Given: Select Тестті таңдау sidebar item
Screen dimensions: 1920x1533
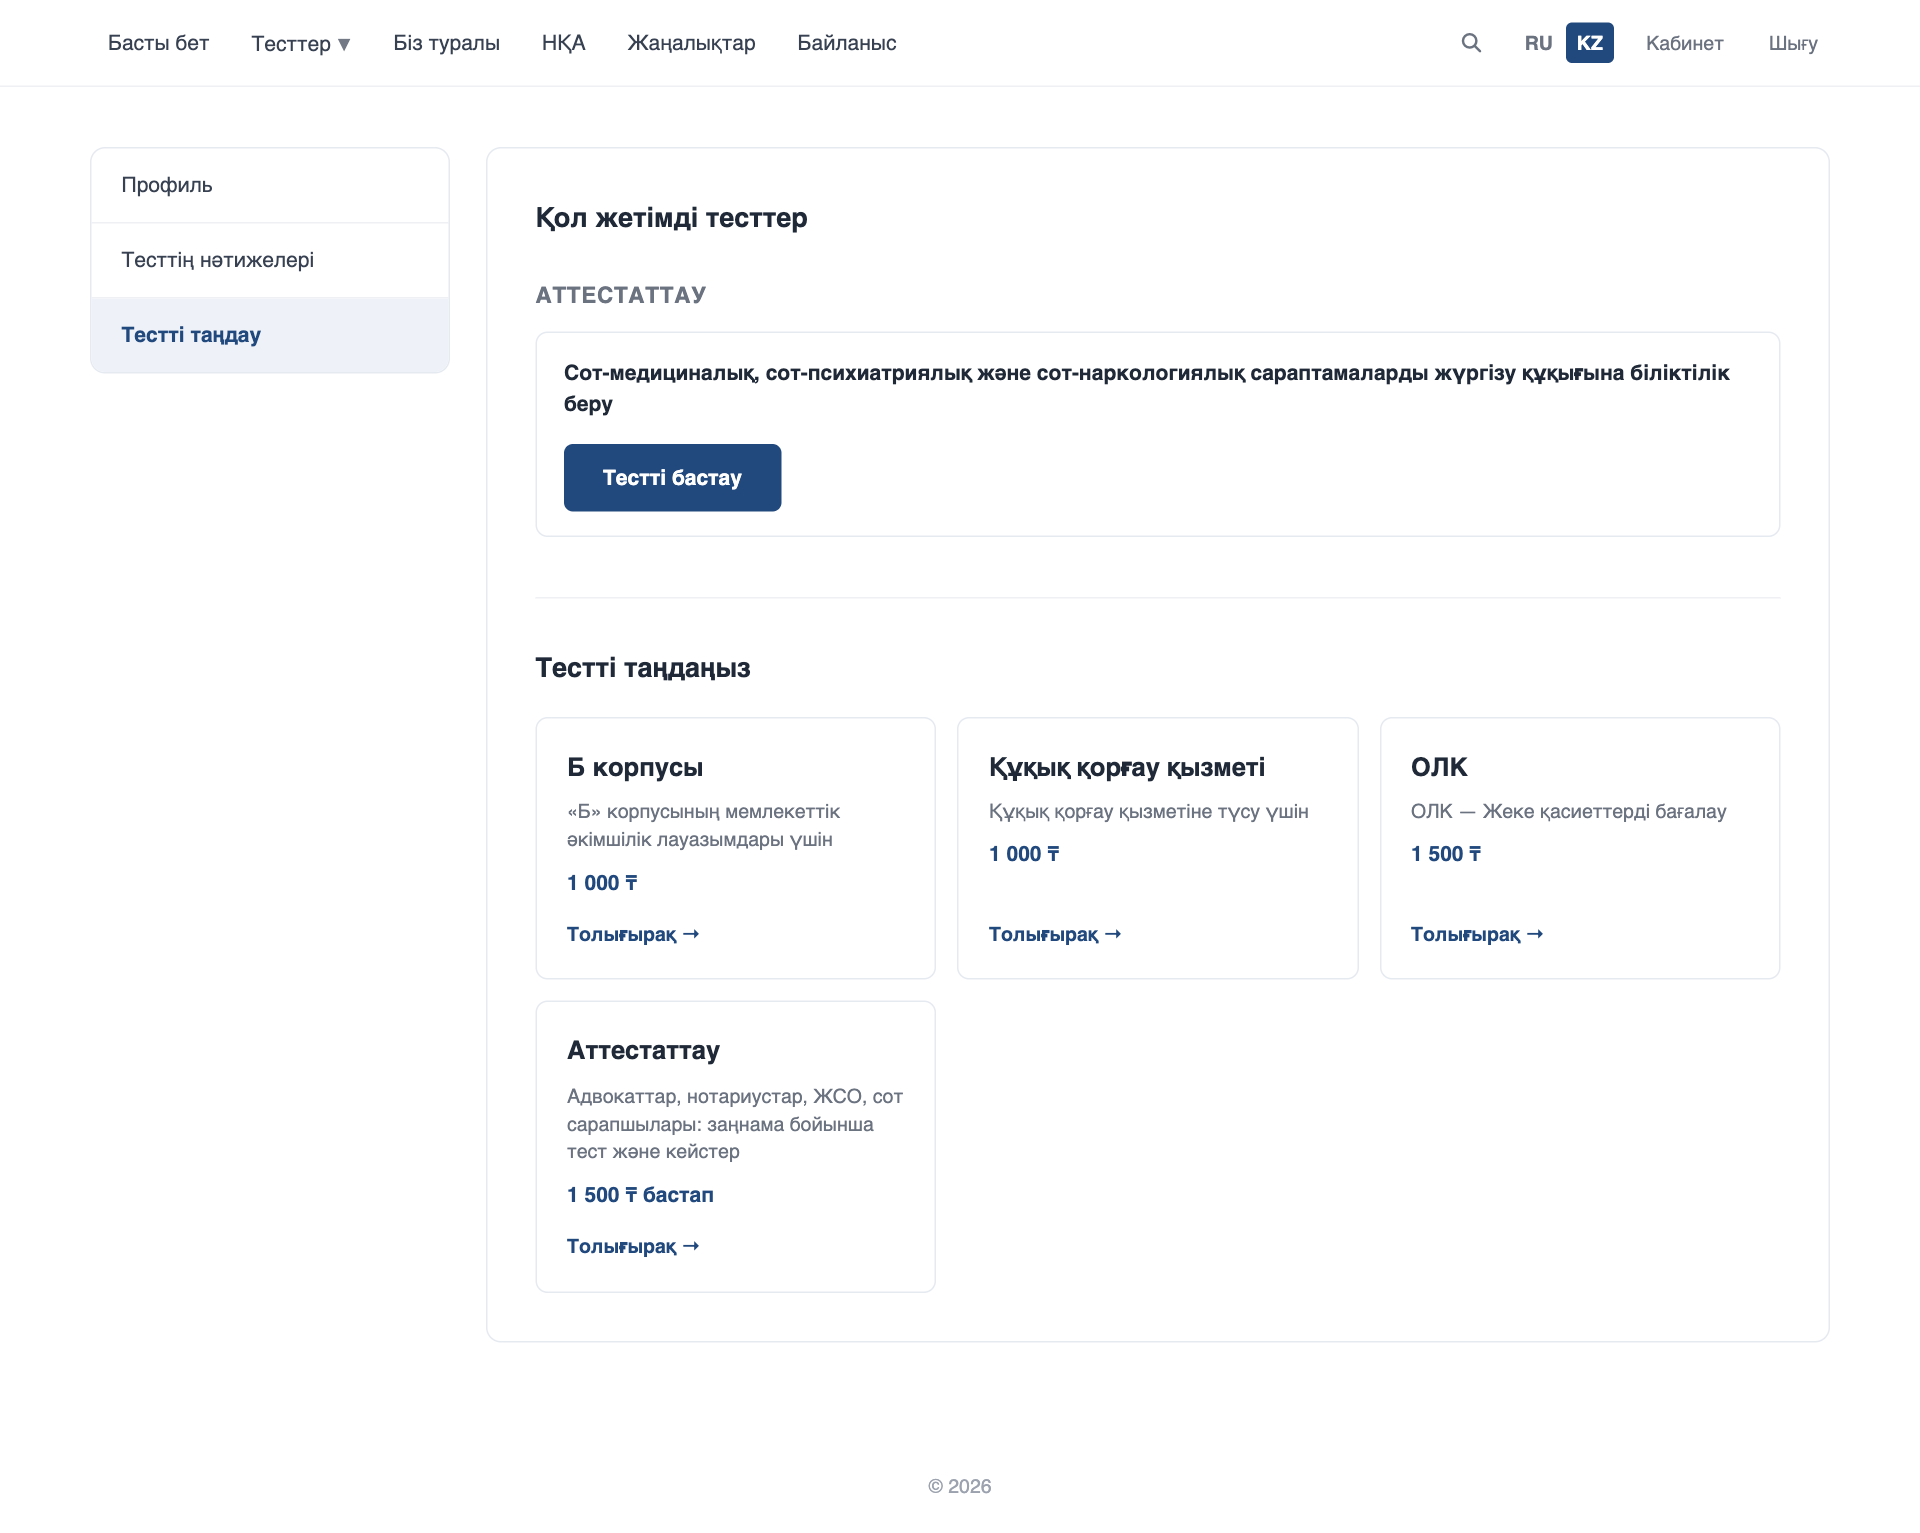Looking at the screenshot, I should point(270,335).
